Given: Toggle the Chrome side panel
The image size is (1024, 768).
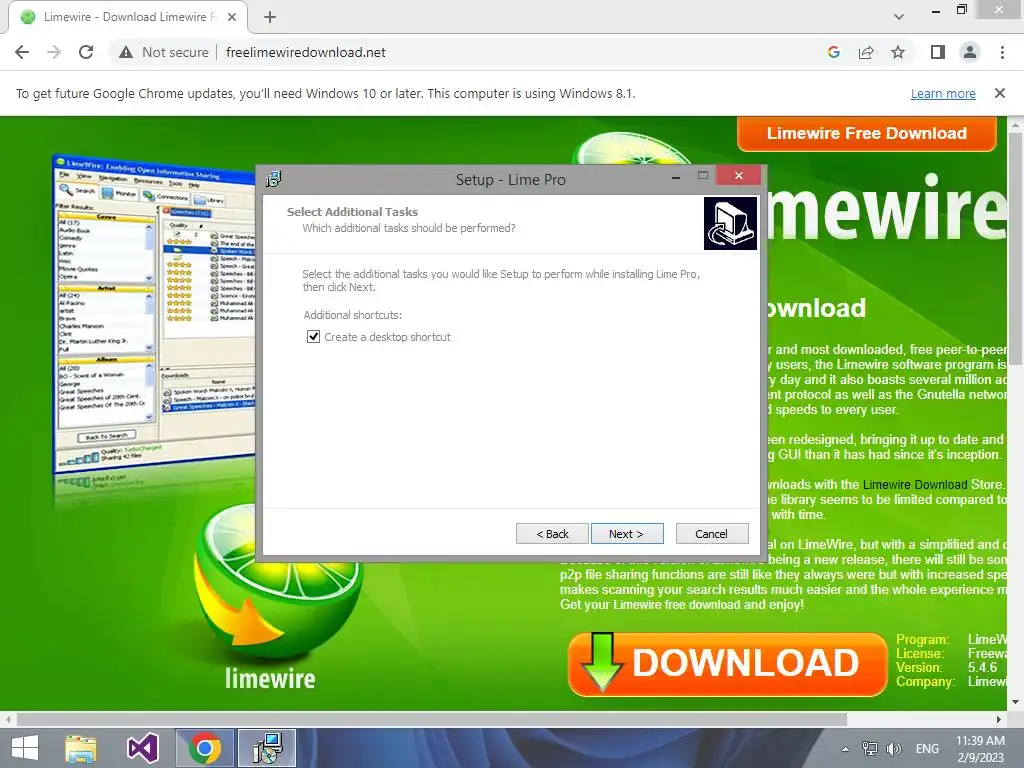Looking at the screenshot, I should click(x=938, y=52).
